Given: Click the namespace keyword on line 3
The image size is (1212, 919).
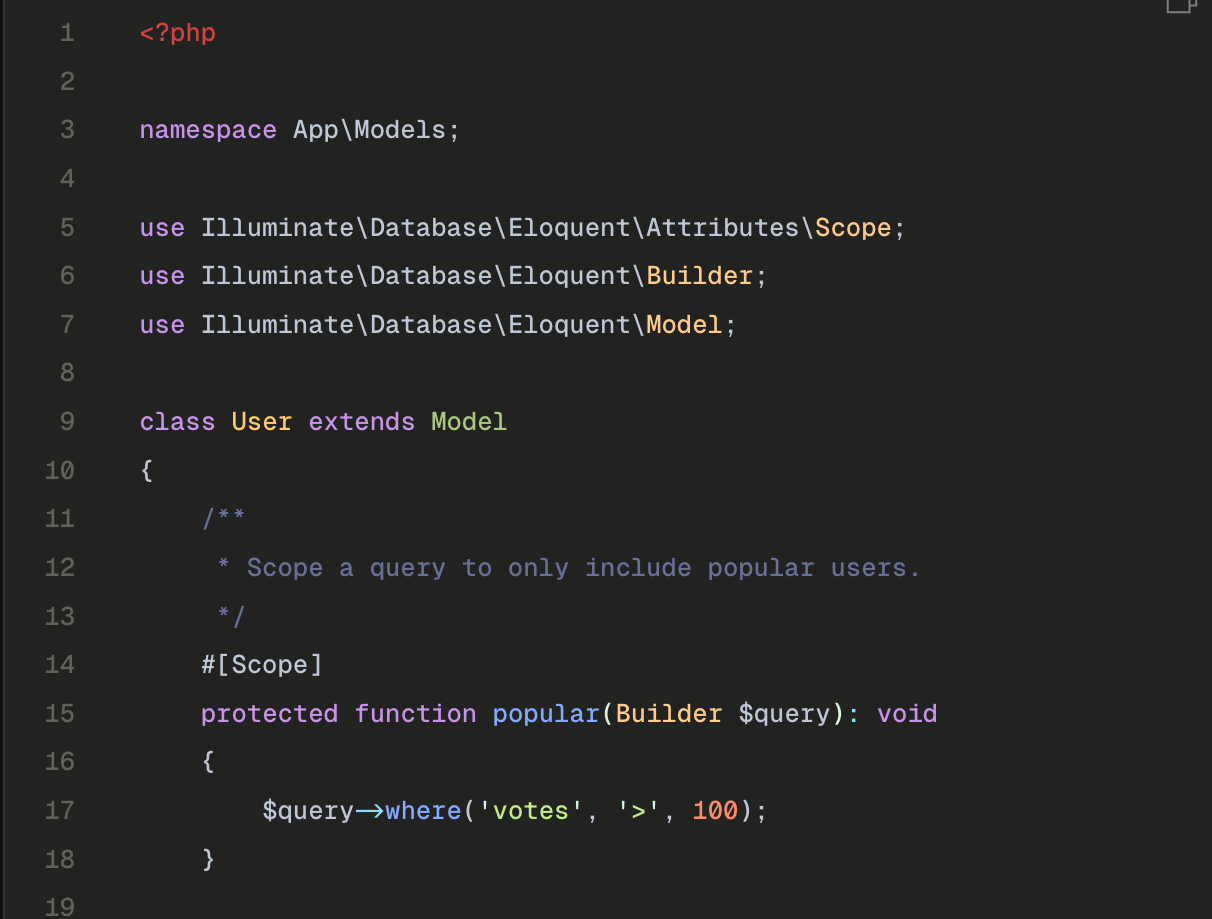Looking at the screenshot, I should coord(208,130).
